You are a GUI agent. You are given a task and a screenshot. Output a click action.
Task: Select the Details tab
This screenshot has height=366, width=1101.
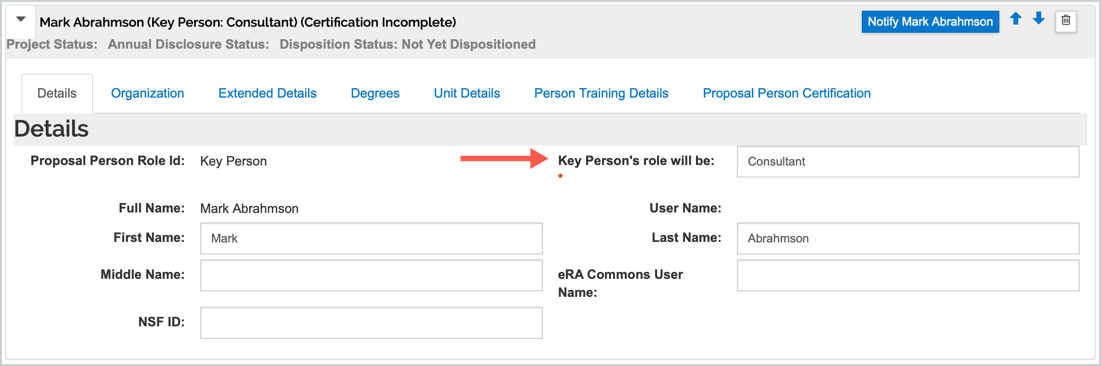57,93
